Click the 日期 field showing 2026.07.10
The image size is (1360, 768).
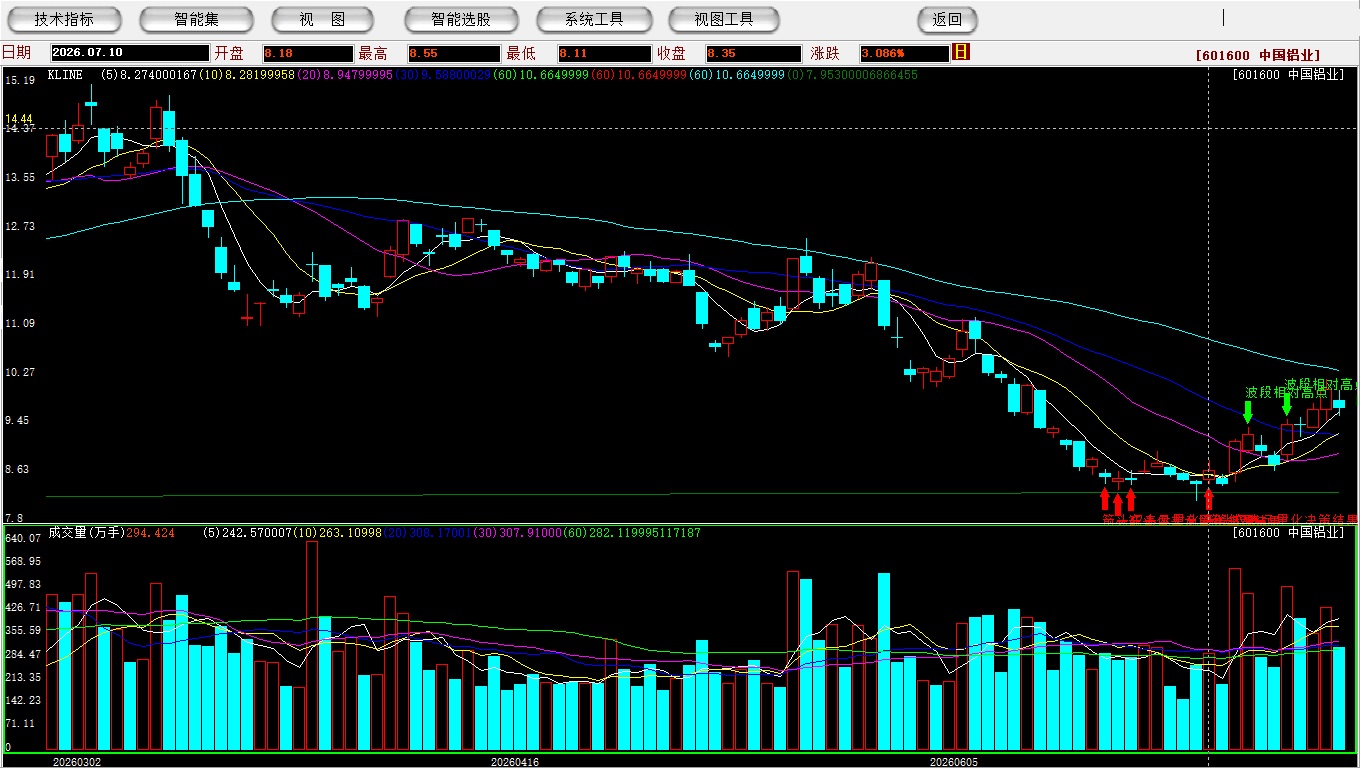(130, 53)
